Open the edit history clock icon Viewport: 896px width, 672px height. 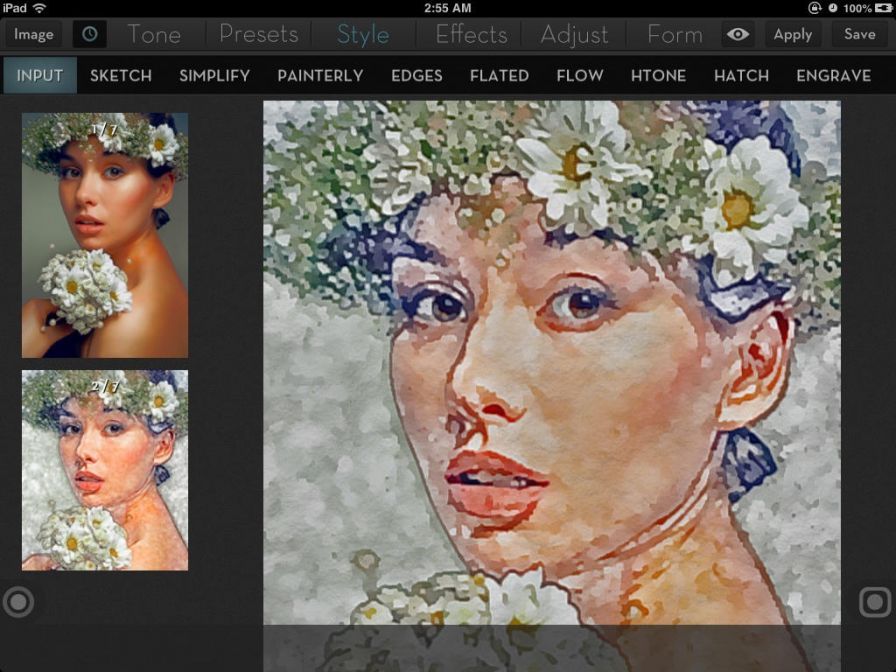89,34
